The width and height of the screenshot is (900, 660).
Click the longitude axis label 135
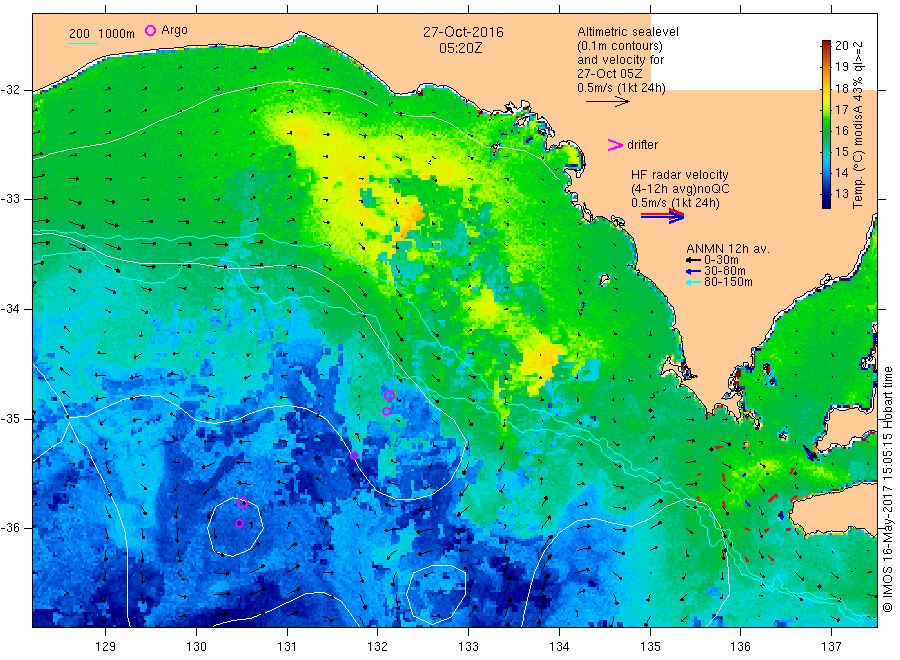tap(650, 647)
